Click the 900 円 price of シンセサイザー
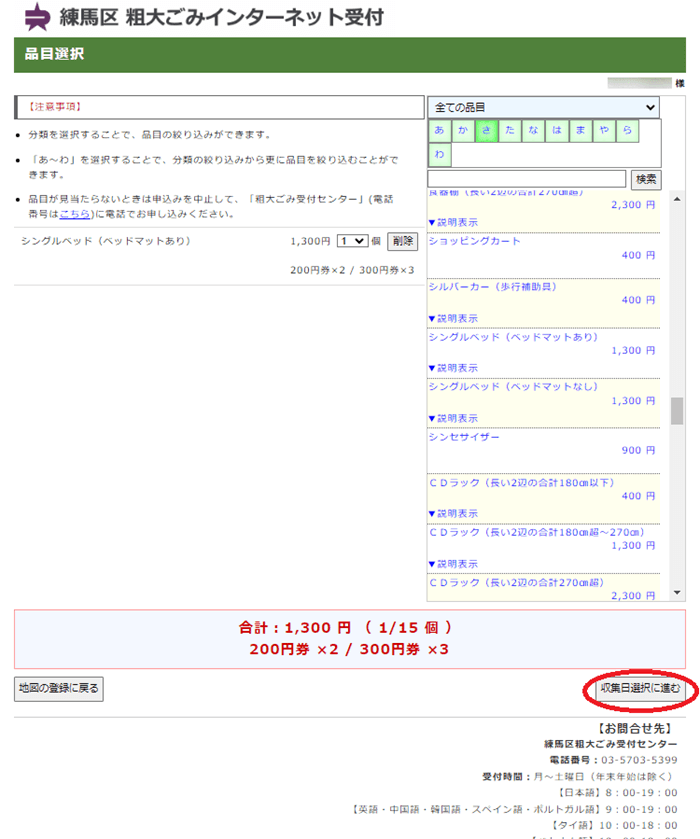The image size is (700, 839). (x=638, y=451)
